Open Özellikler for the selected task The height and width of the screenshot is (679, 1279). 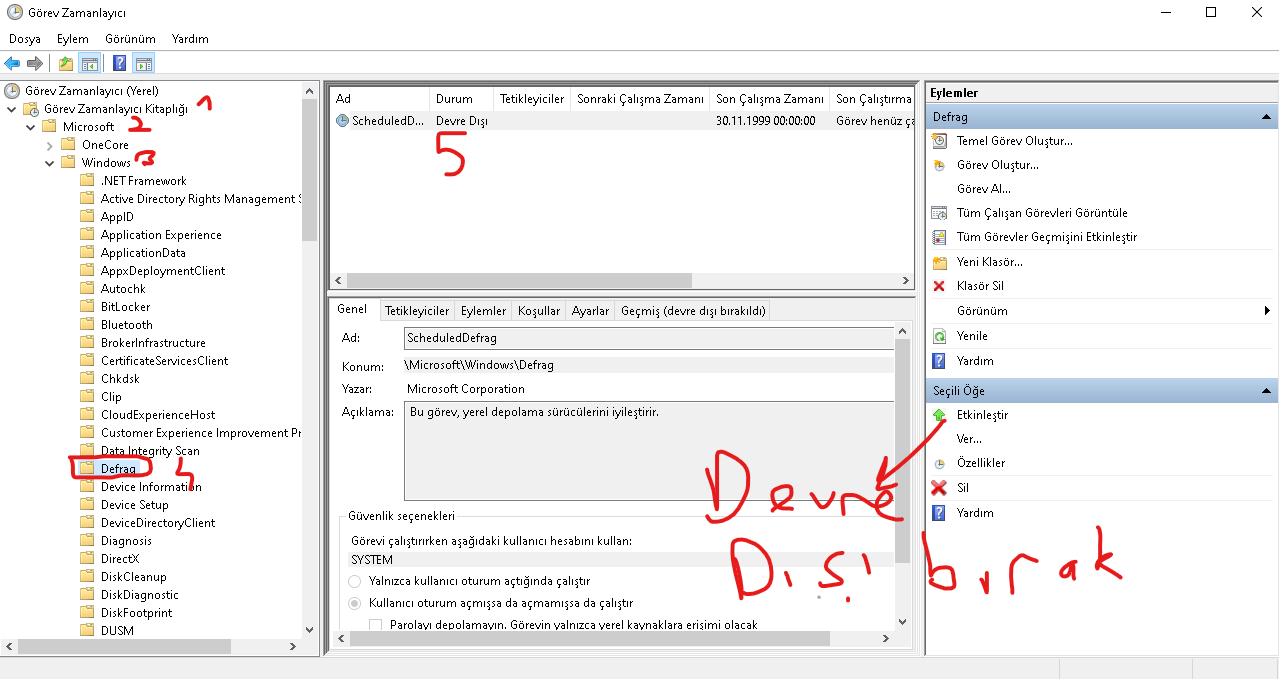(x=981, y=463)
